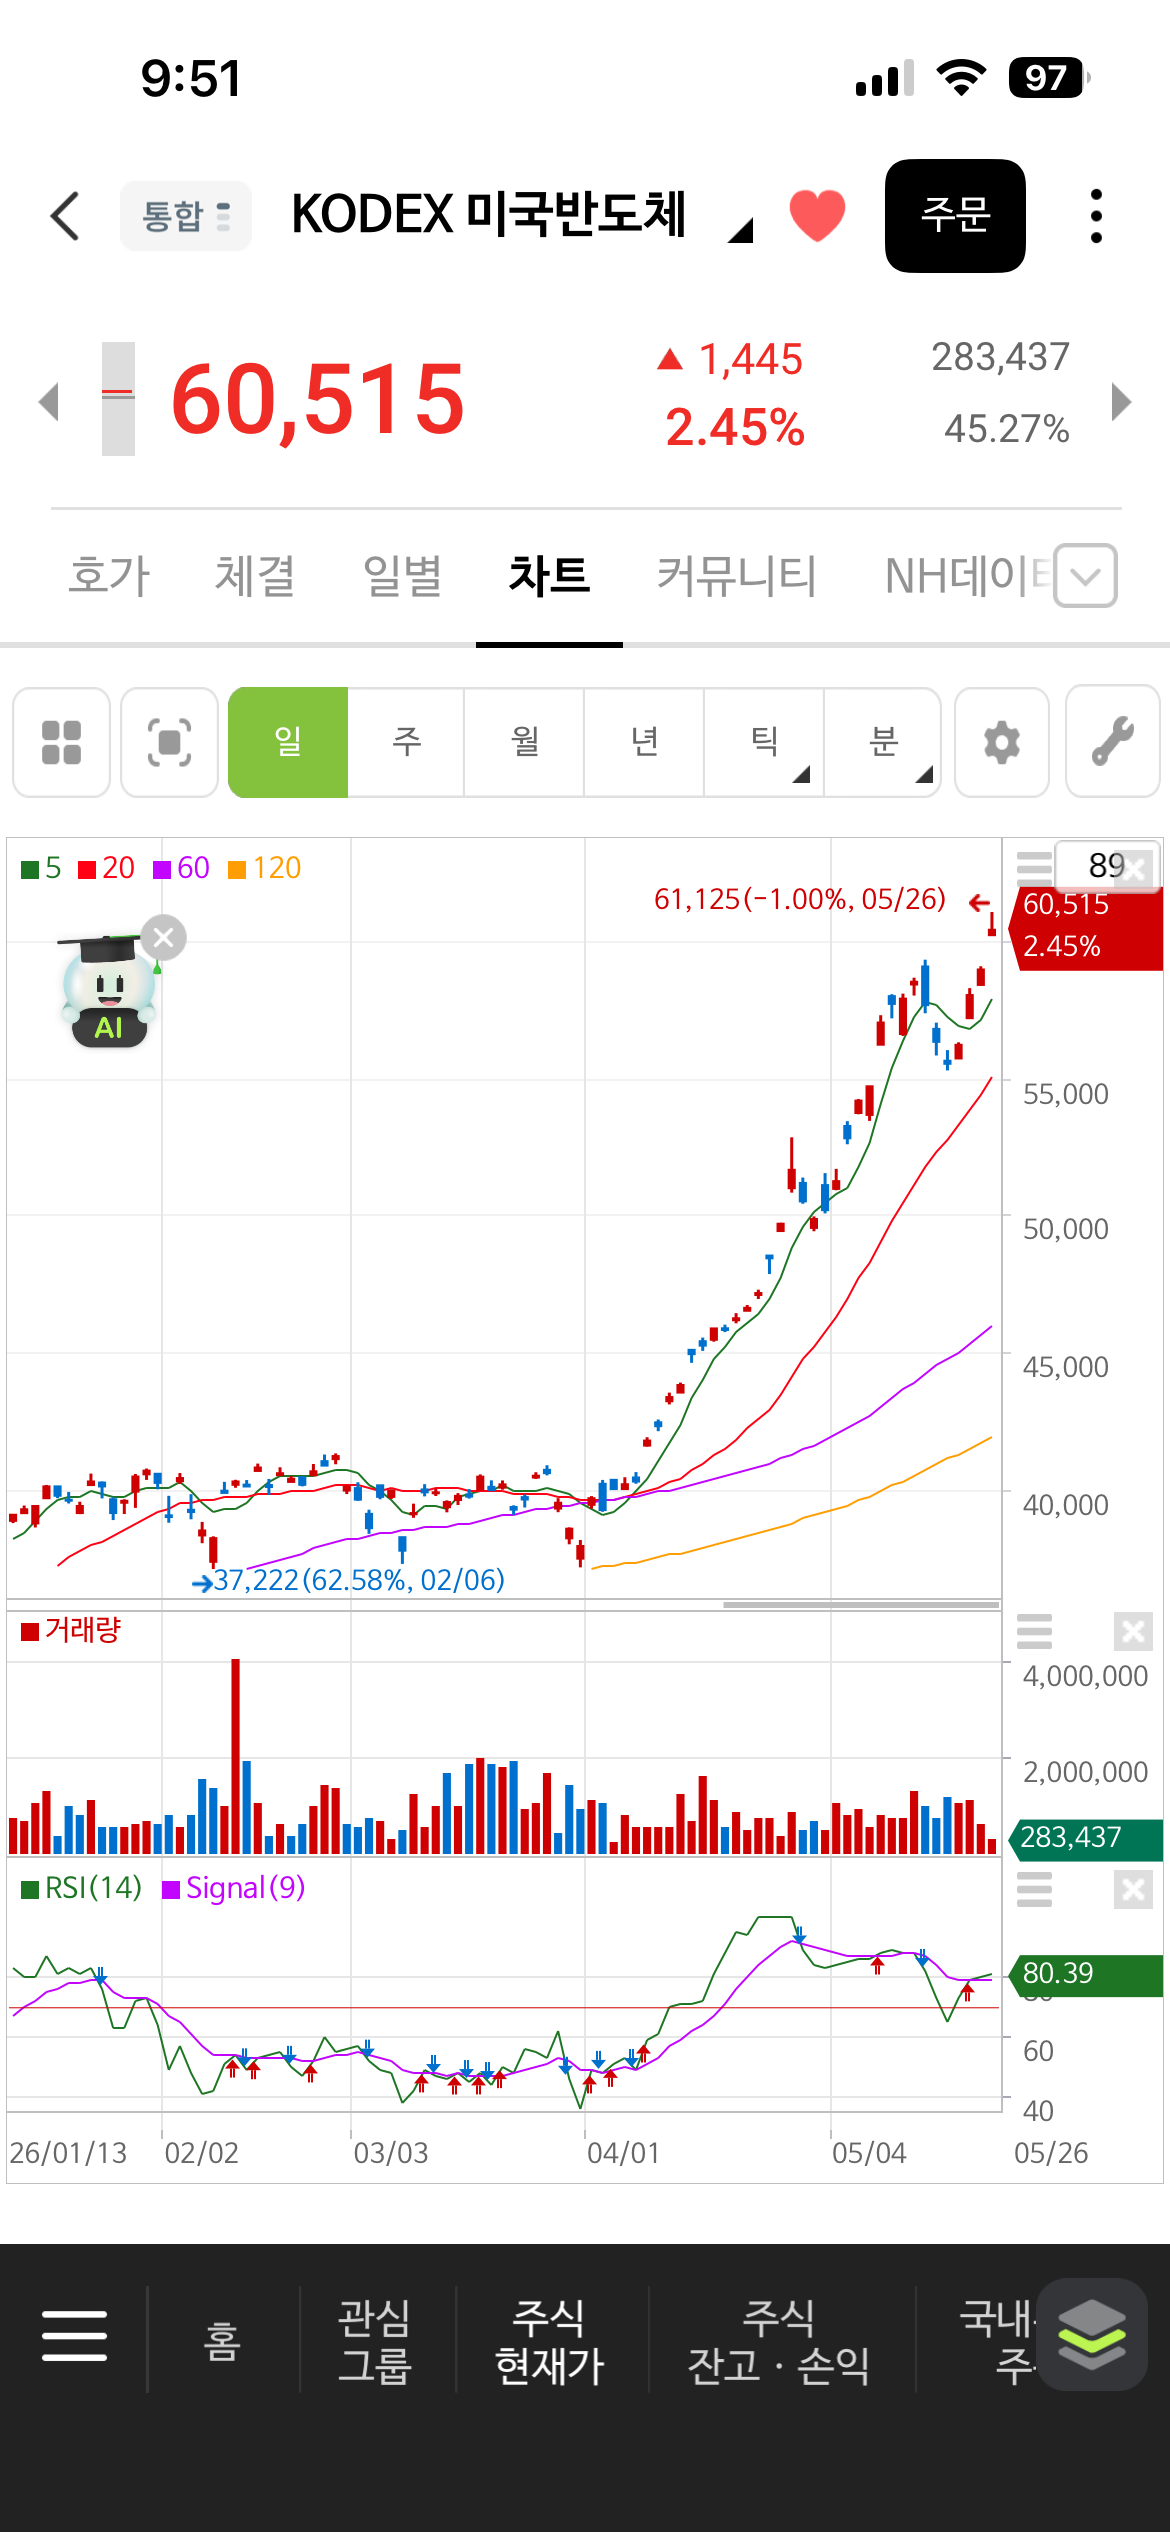
Task: Tap the 주문 order button
Action: tap(955, 216)
